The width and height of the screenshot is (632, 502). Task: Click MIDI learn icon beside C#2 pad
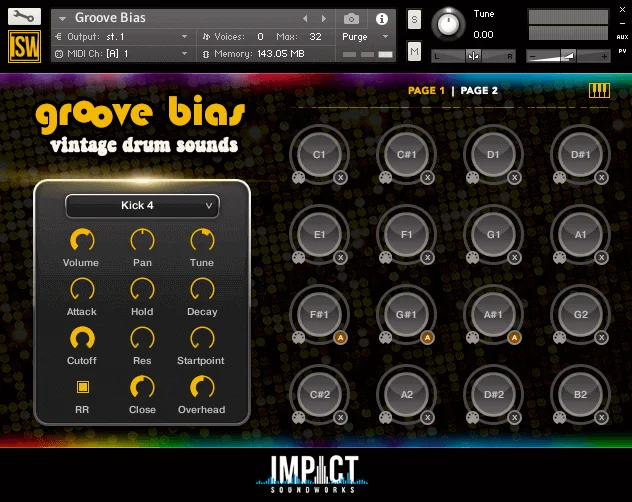(x=298, y=418)
